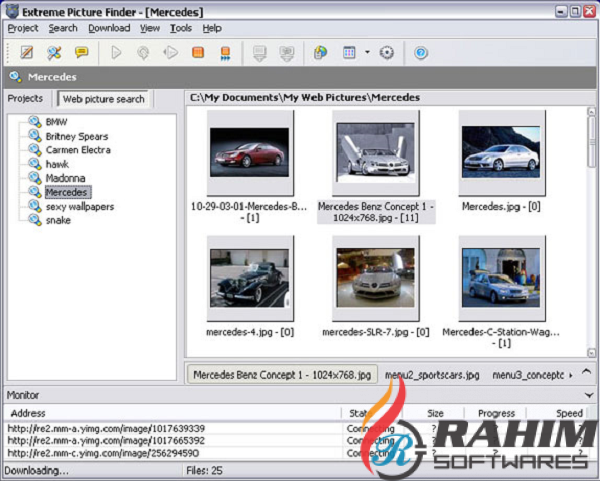Switch to the Projects tab
Viewport: 600px width, 481px height.
coord(26,98)
